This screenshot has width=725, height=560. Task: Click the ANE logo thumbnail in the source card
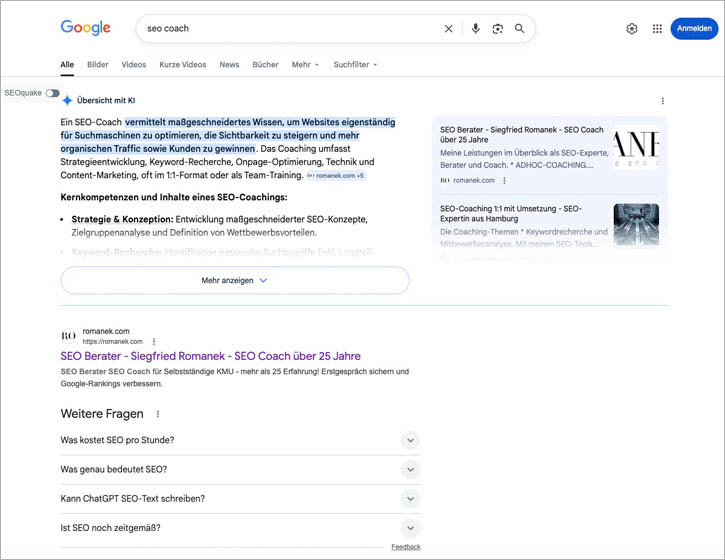pyautogui.click(x=636, y=146)
